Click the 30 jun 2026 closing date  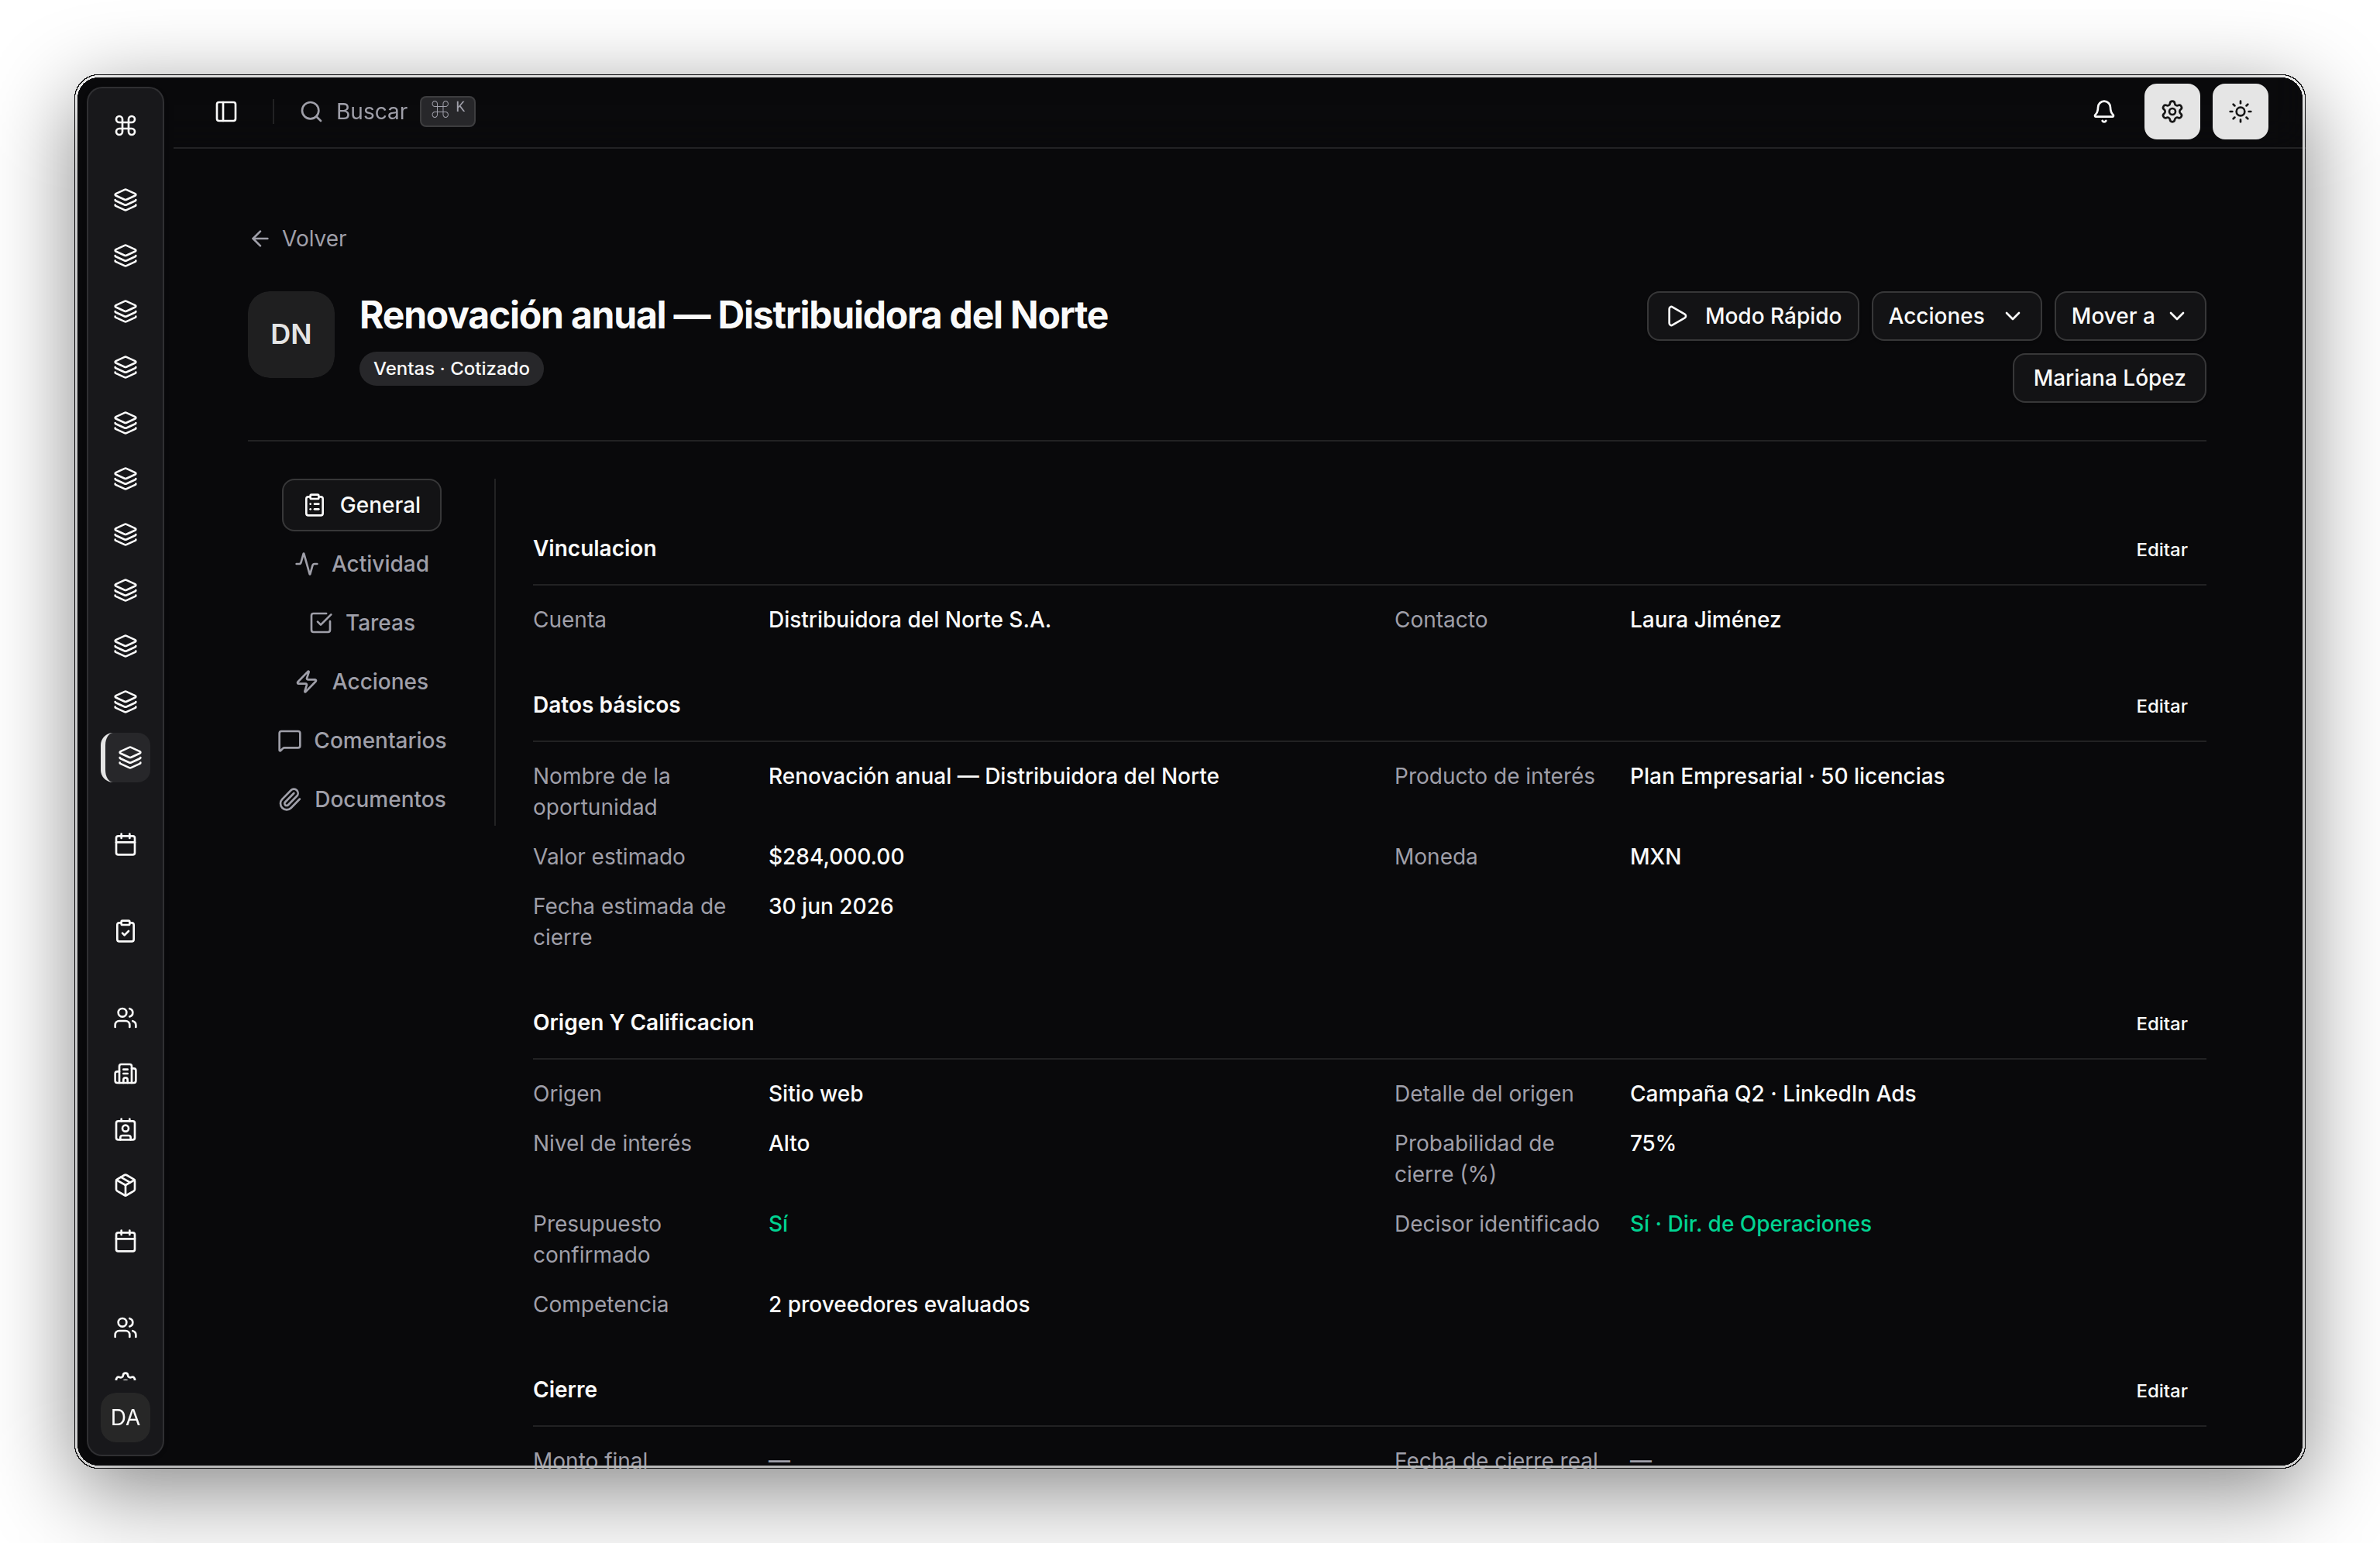pyautogui.click(x=830, y=906)
